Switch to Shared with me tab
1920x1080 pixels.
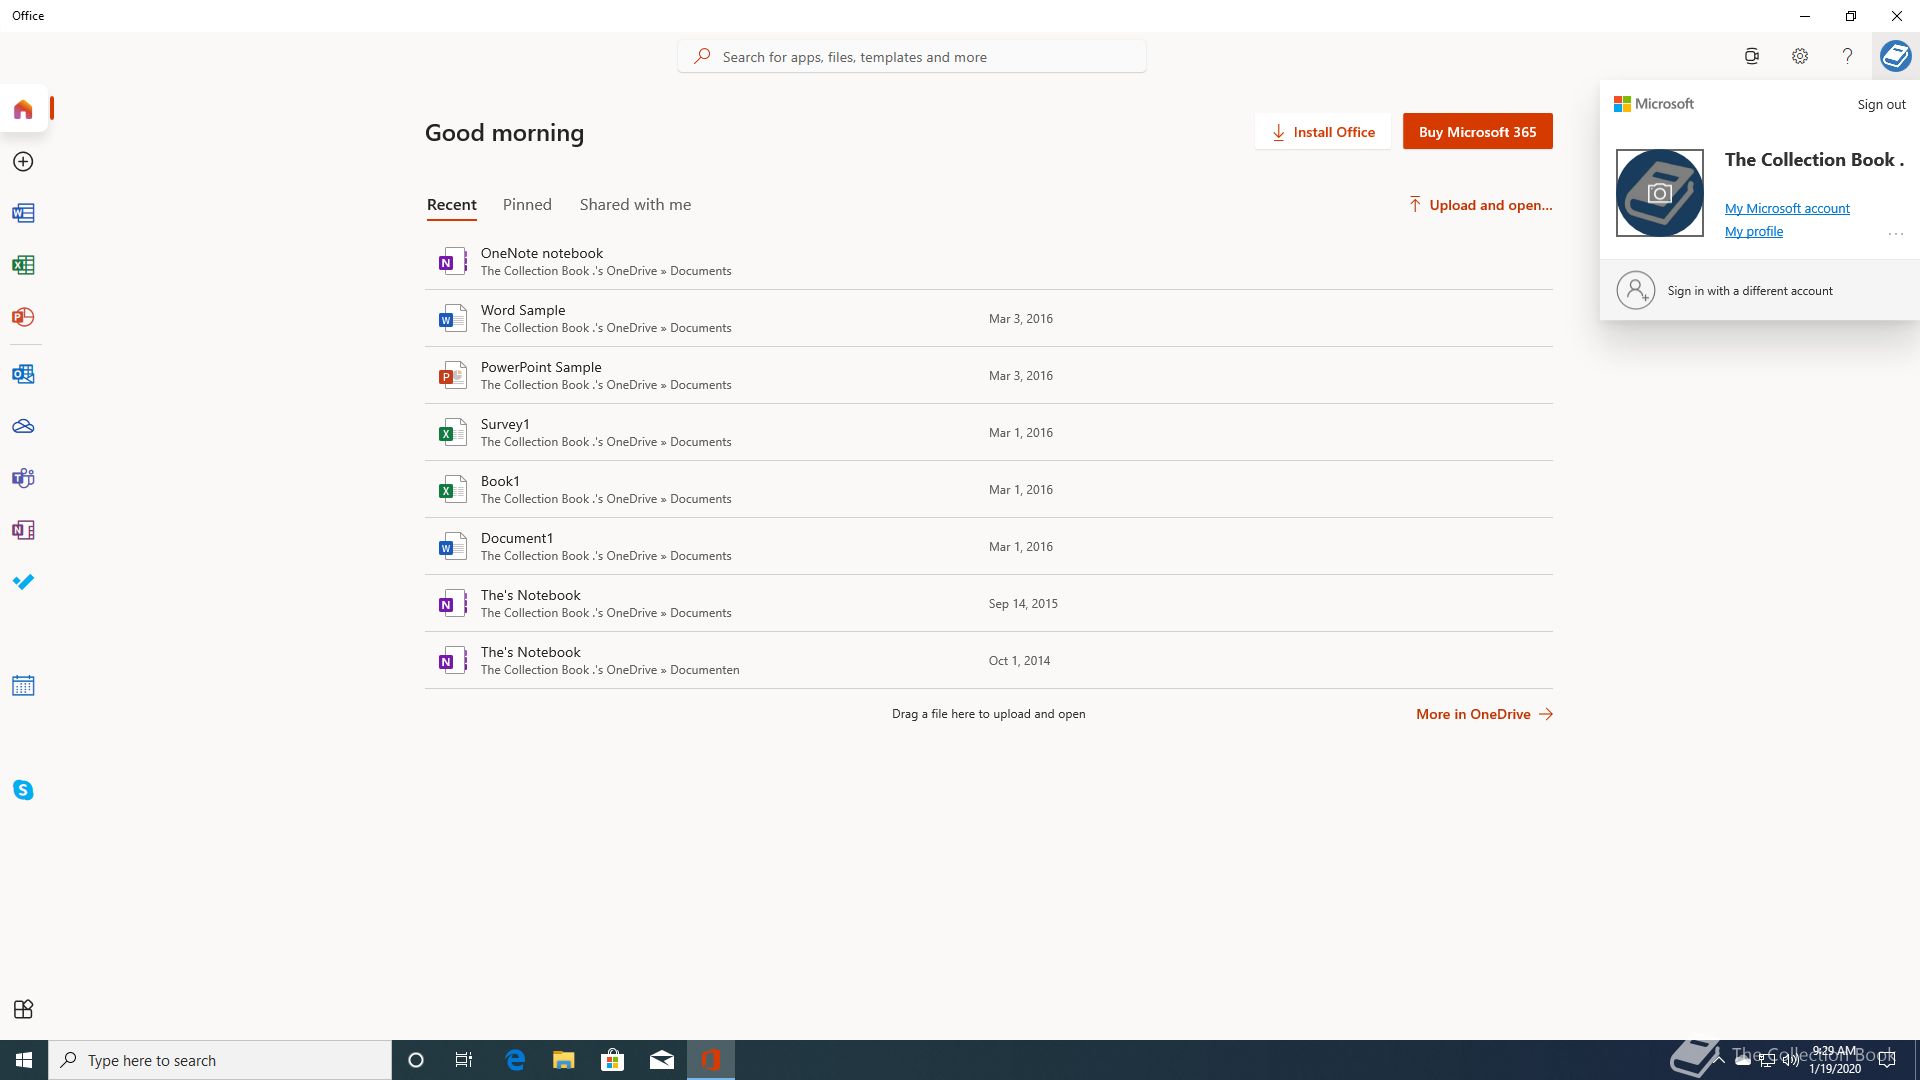coord(635,205)
